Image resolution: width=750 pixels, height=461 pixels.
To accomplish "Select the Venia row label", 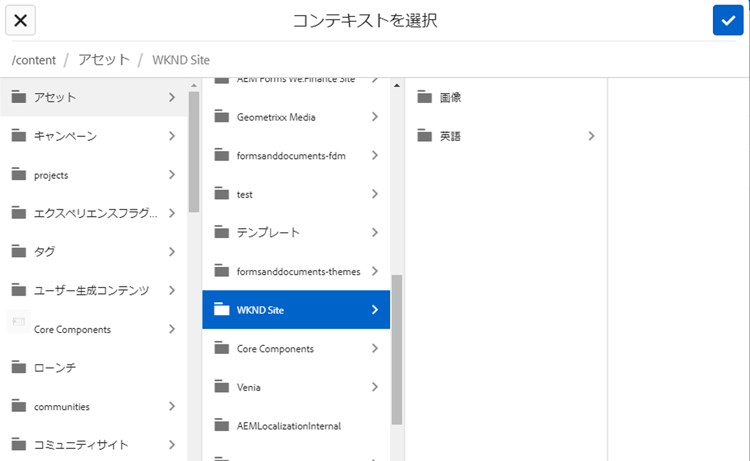I will (249, 387).
